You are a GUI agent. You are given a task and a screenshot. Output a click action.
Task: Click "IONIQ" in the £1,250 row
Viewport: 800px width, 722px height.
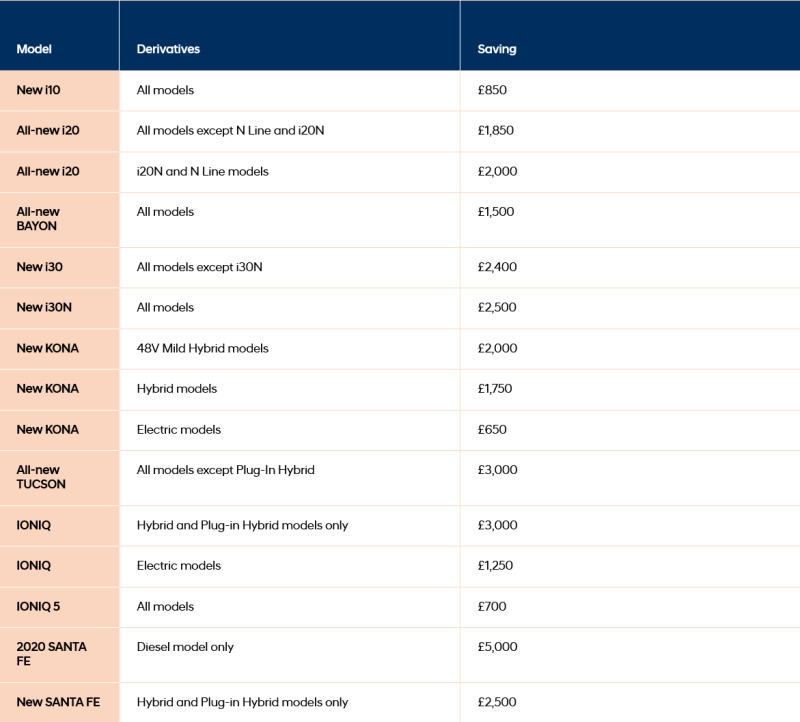coord(34,565)
